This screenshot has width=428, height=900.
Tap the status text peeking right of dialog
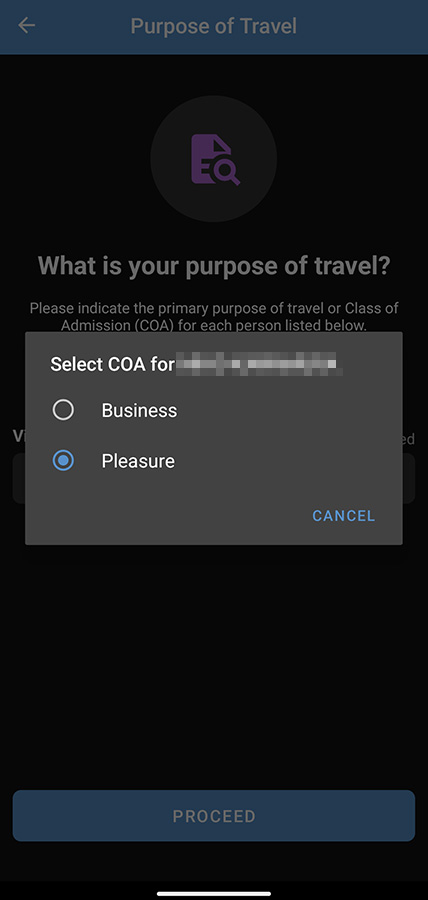408,439
